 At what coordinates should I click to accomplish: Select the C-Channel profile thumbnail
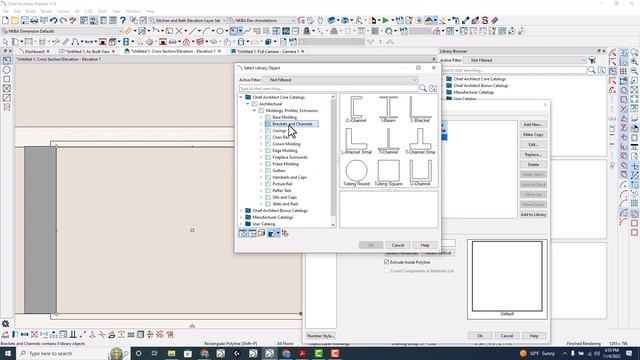pyautogui.click(x=356, y=109)
